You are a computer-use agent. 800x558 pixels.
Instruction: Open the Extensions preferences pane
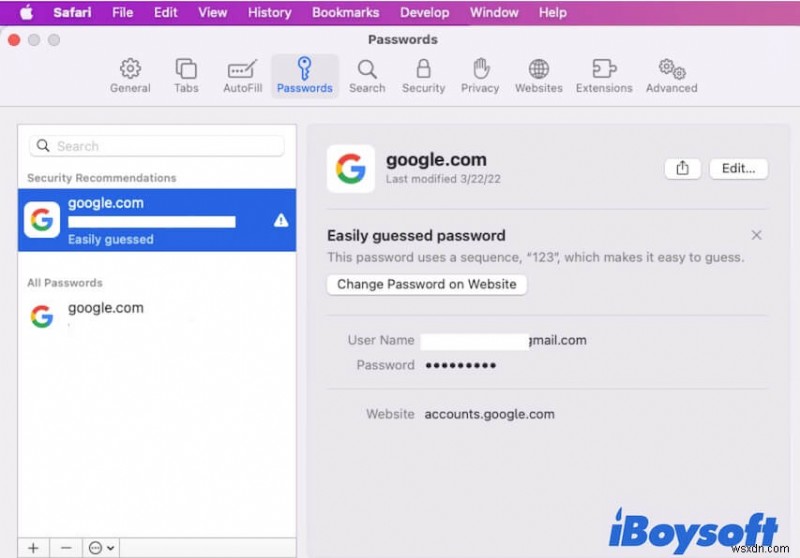(x=604, y=76)
